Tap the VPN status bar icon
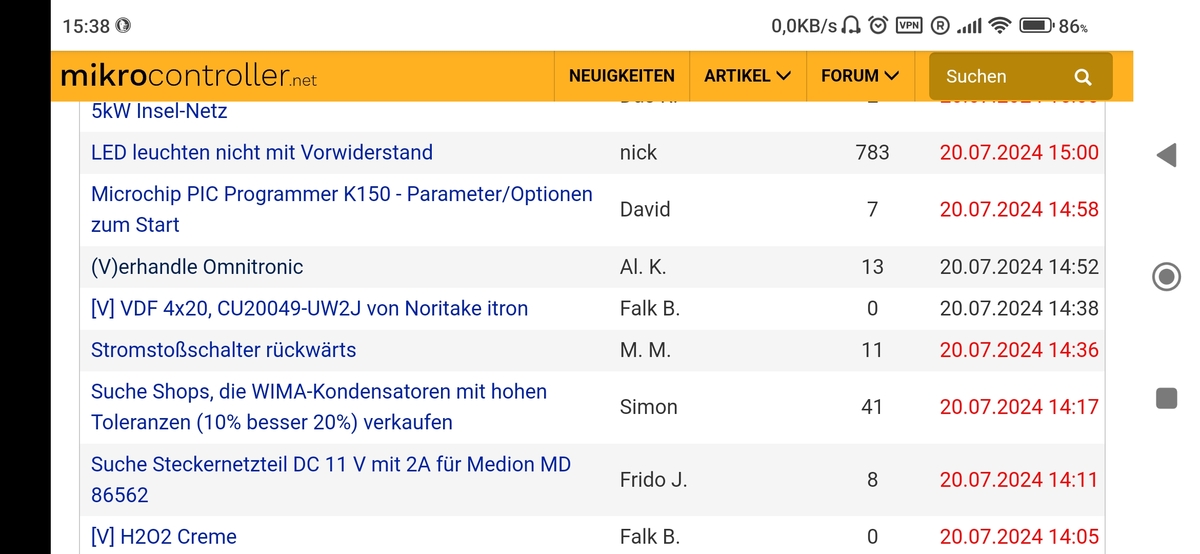The width and height of the screenshot is (1200, 554). pos(908,25)
